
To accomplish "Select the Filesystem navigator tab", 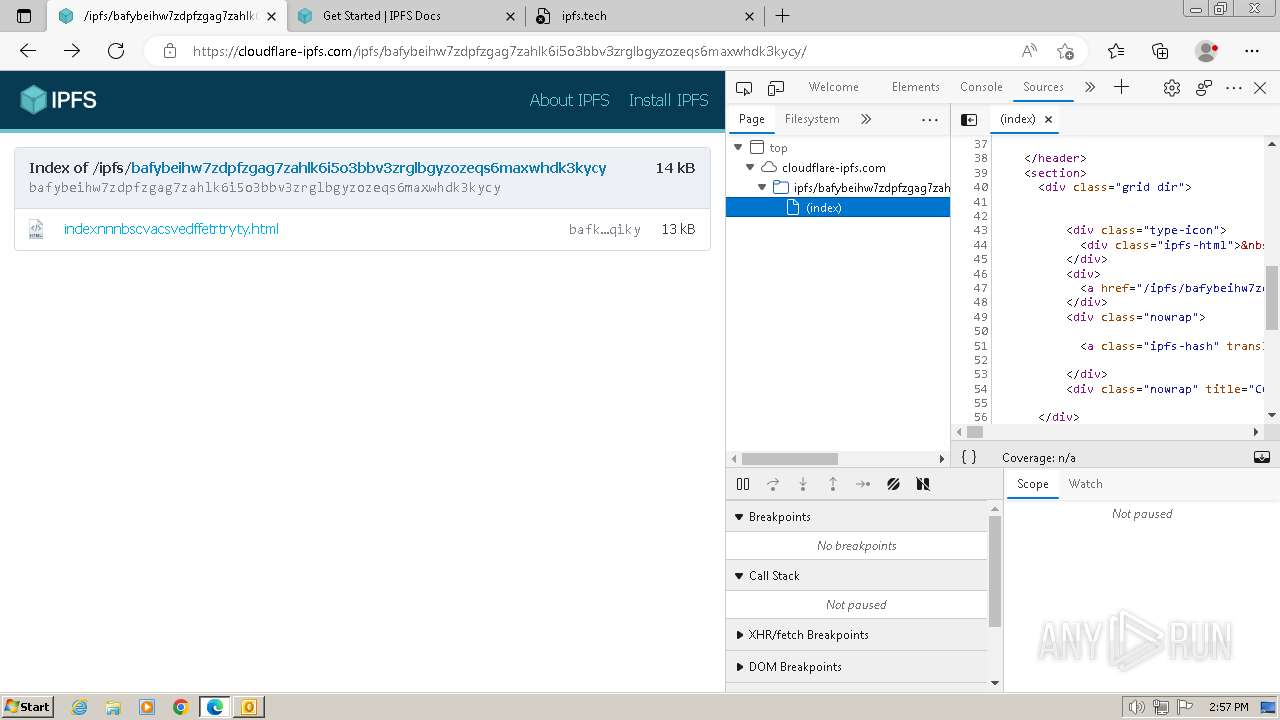I will coord(812,119).
